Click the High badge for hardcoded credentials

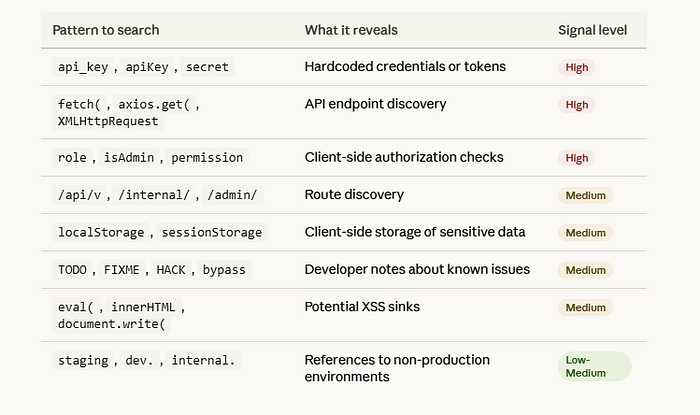click(x=576, y=67)
